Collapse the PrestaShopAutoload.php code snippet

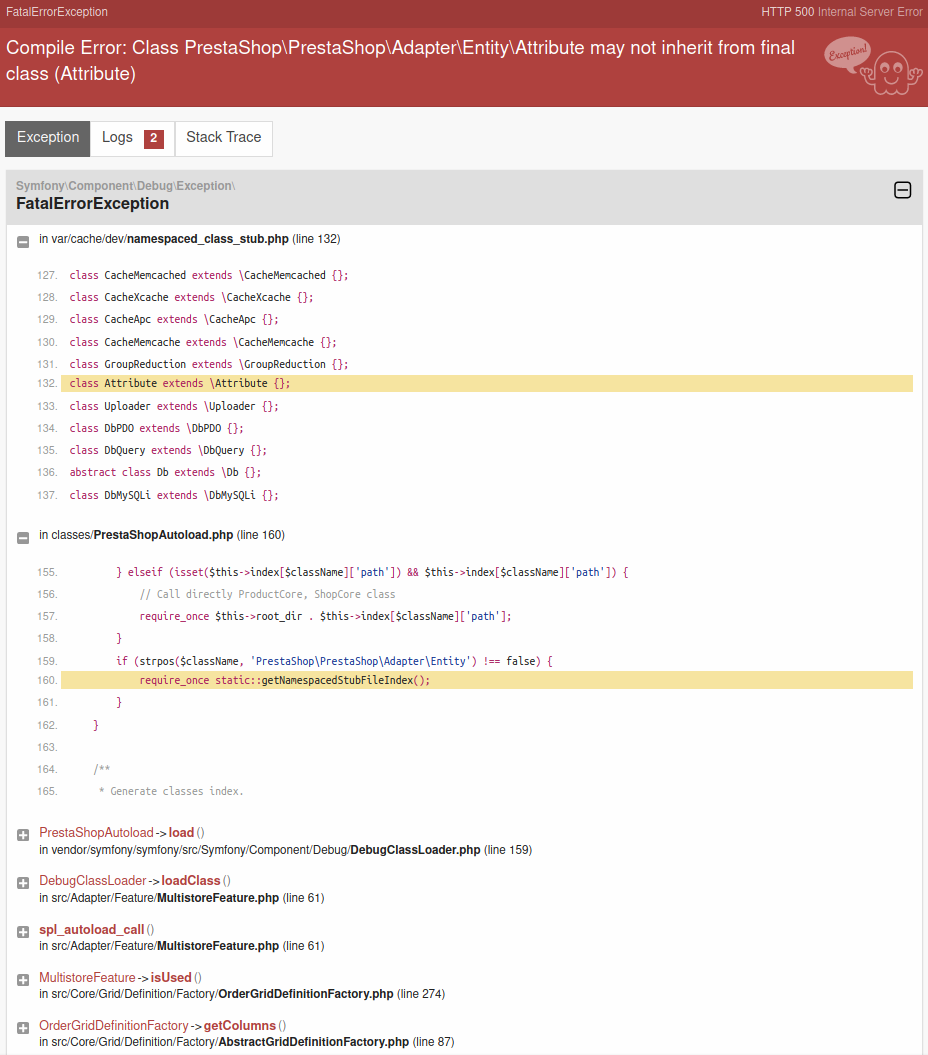tap(22, 536)
